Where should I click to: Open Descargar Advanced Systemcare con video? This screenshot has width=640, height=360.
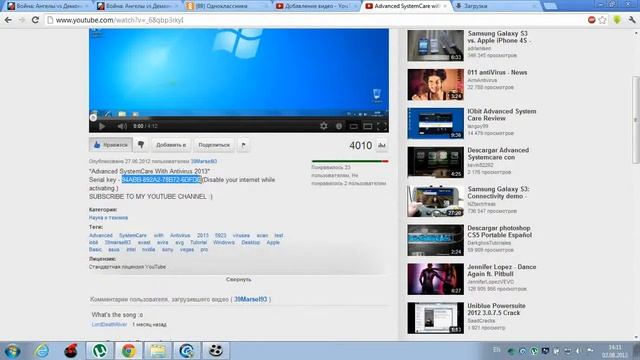tap(498, 154)
